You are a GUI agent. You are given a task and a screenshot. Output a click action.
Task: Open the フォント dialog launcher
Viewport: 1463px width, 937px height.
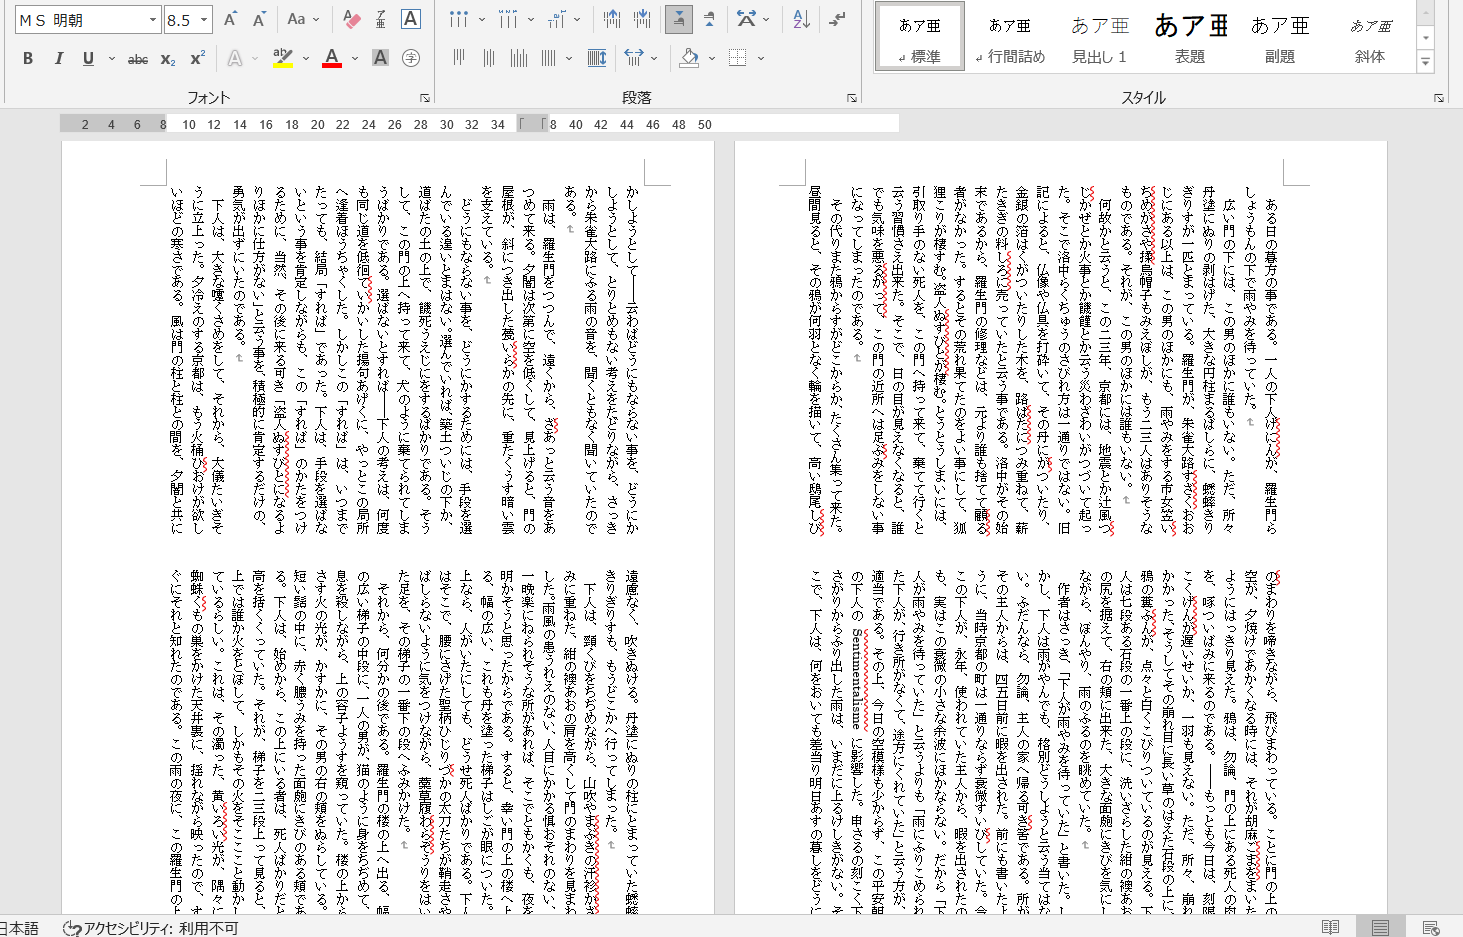coord(424,97)
